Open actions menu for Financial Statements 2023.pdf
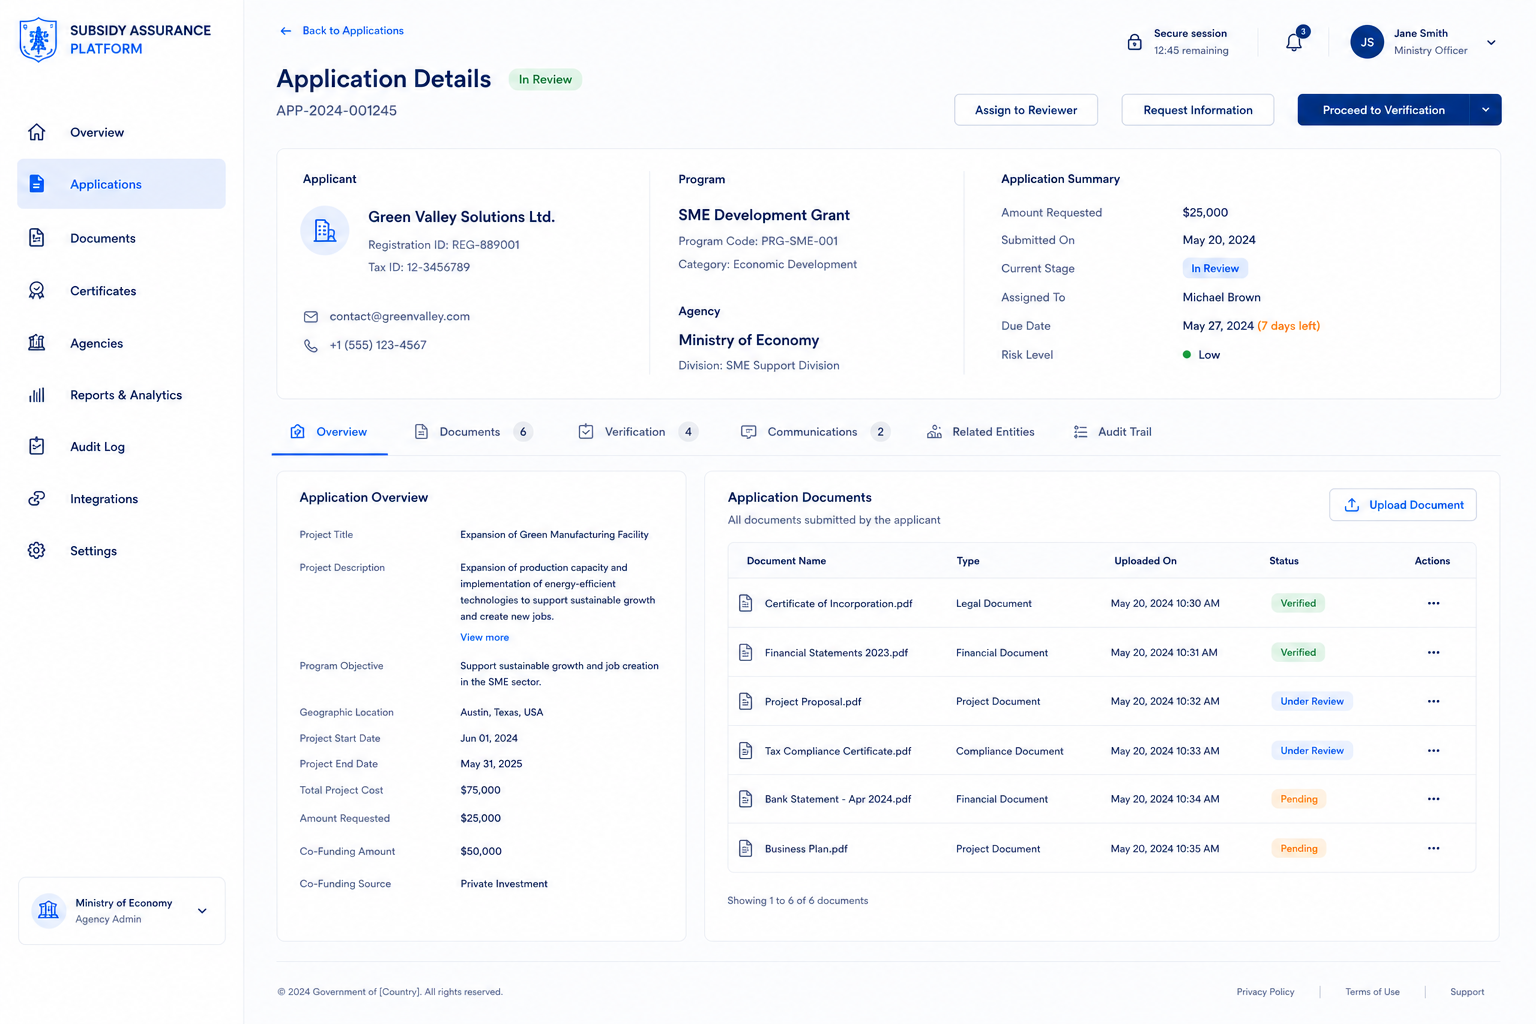This screenshot has width=1536, height=1024. point(1433,652)
